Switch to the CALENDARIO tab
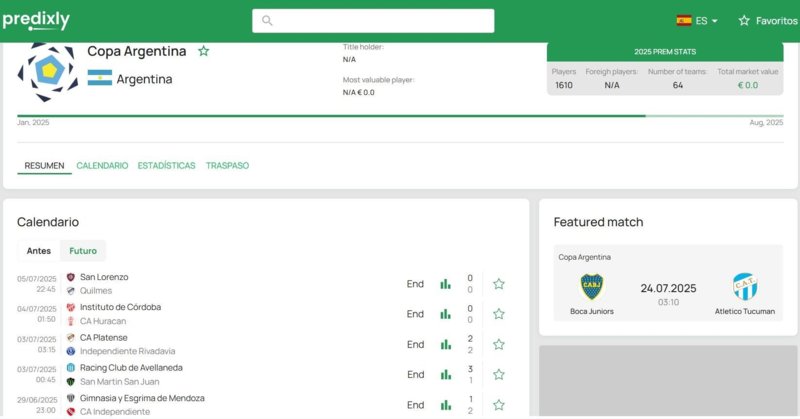The width and height of the screenshot is (800, 419). 102,165
